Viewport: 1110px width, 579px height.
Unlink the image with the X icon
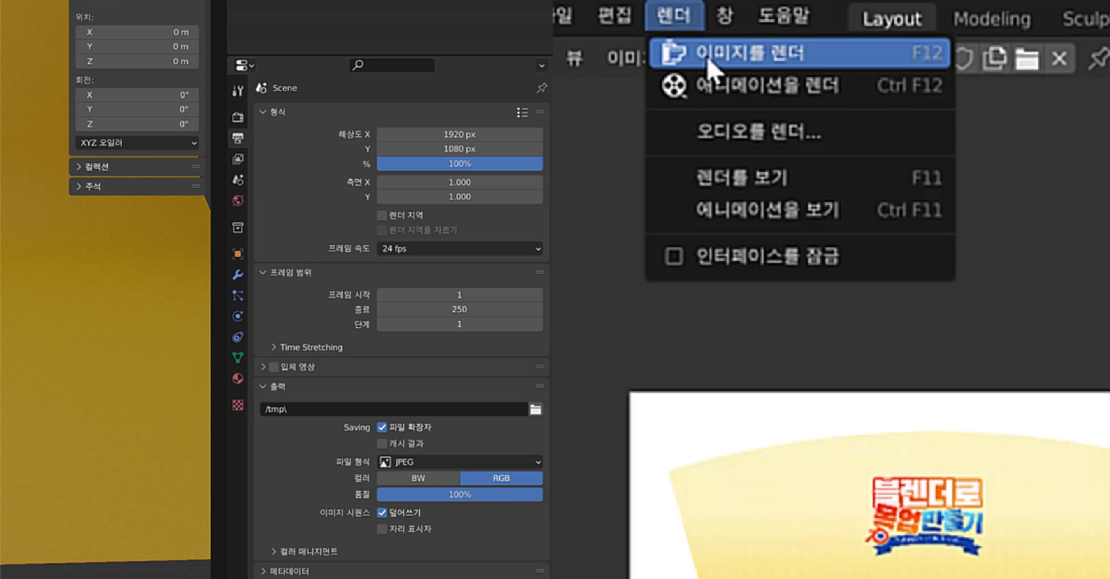coord(1059,58)
